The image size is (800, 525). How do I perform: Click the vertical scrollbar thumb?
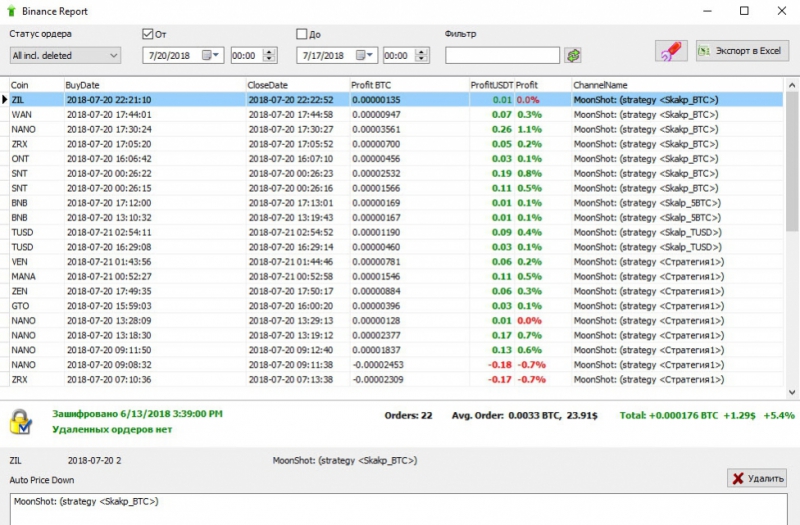tap(792, 162)
